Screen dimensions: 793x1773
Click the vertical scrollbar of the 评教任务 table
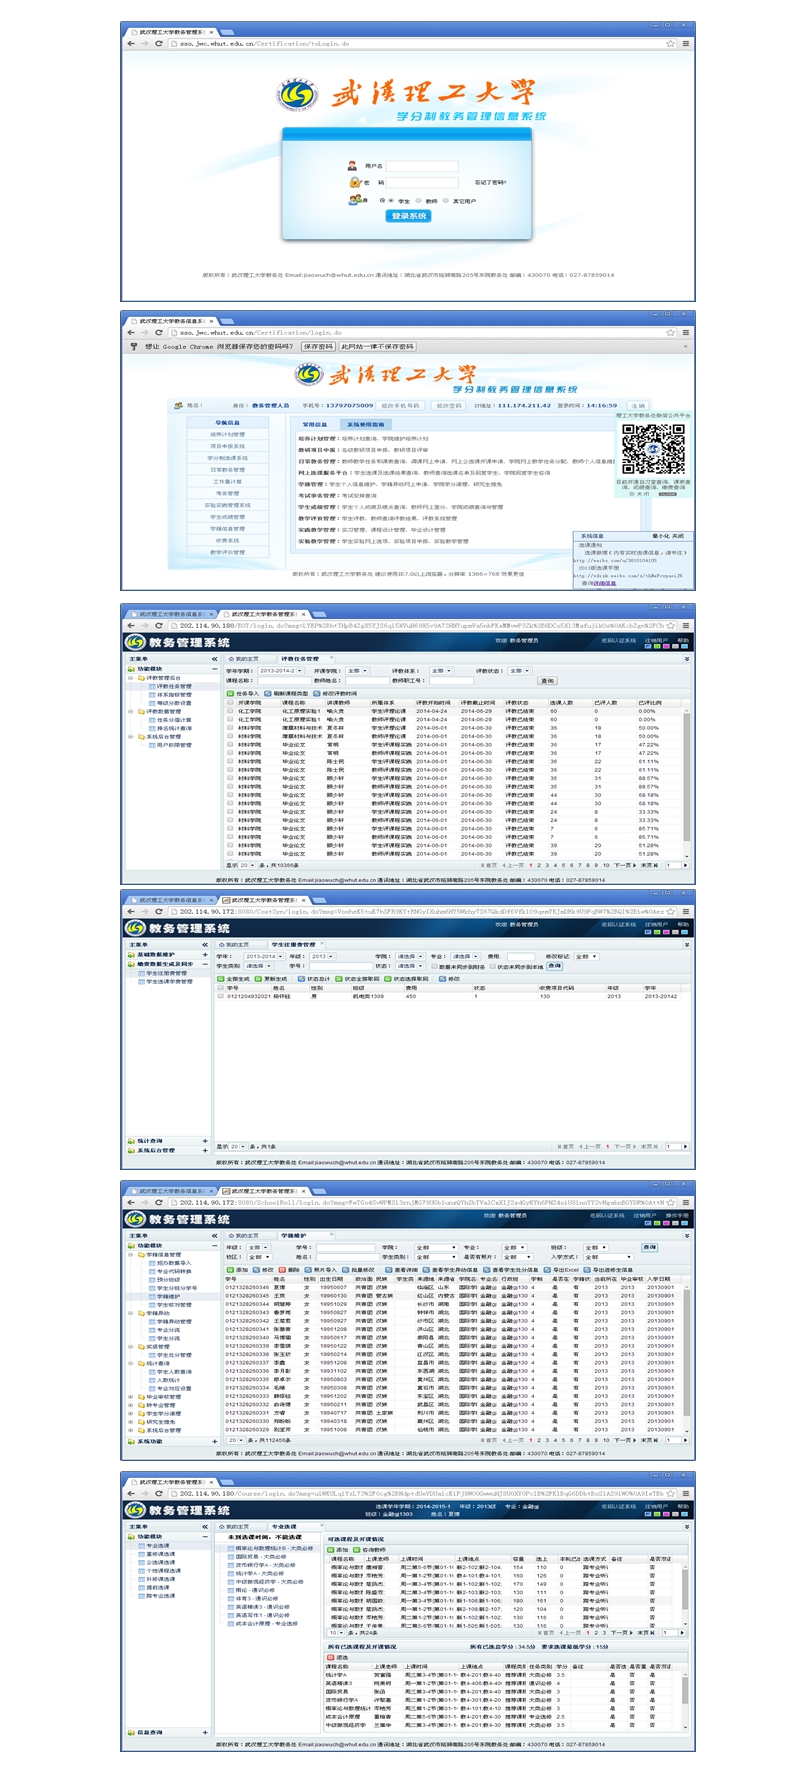pos(687,781)
